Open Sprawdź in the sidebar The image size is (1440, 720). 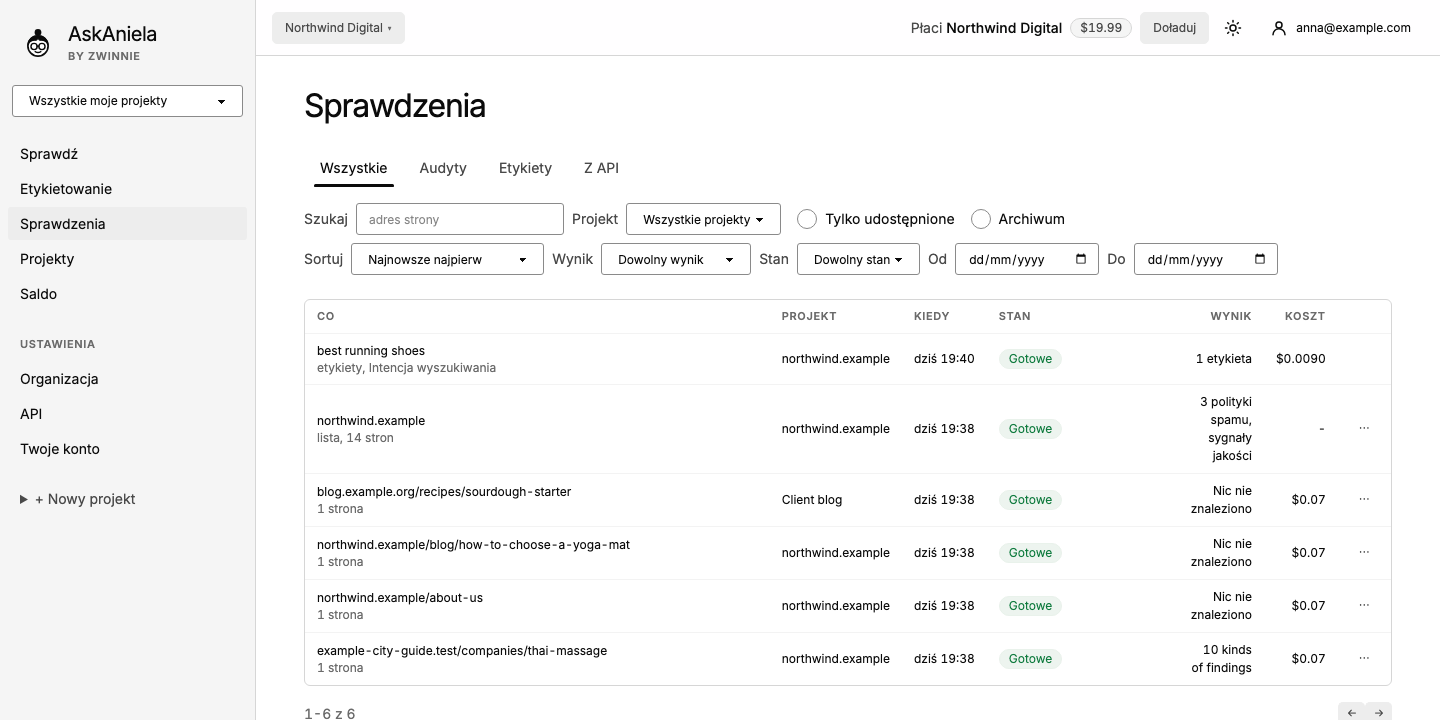(127, 154)
